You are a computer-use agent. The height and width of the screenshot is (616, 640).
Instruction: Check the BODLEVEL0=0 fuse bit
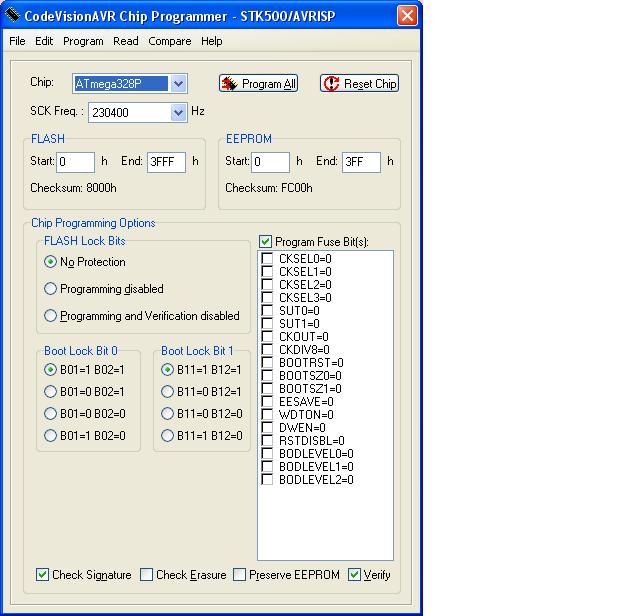tap(267, 454)
